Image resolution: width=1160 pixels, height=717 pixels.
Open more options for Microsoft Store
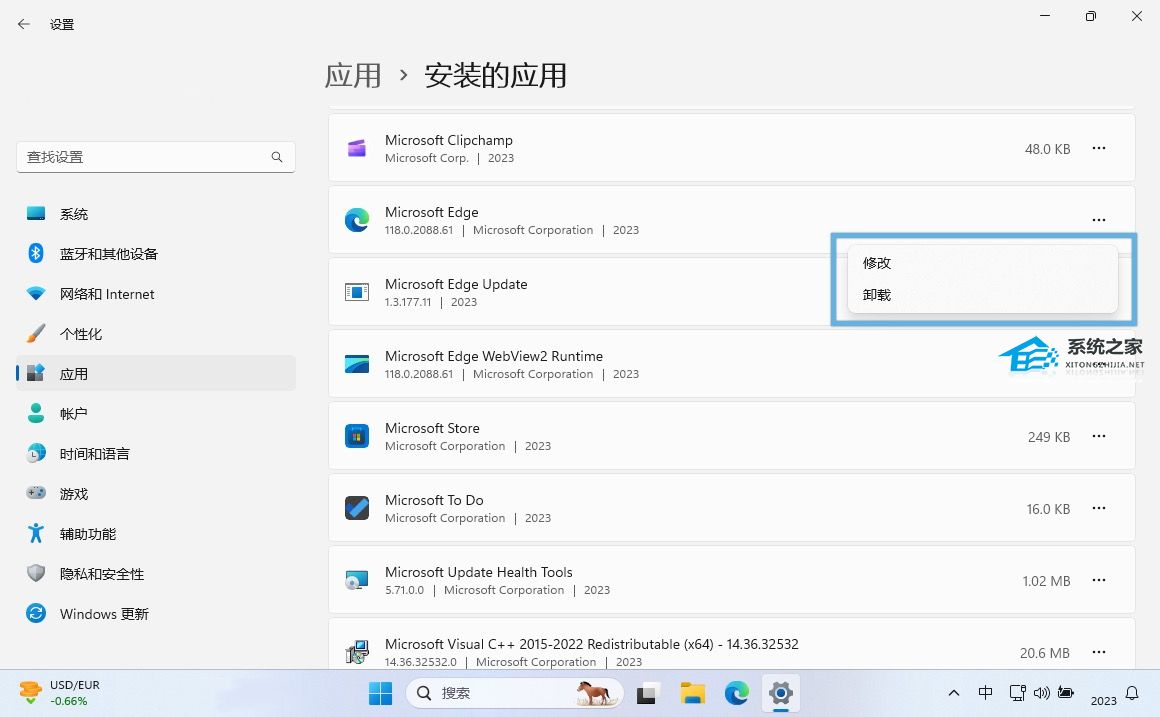[x=1099, y=436]
